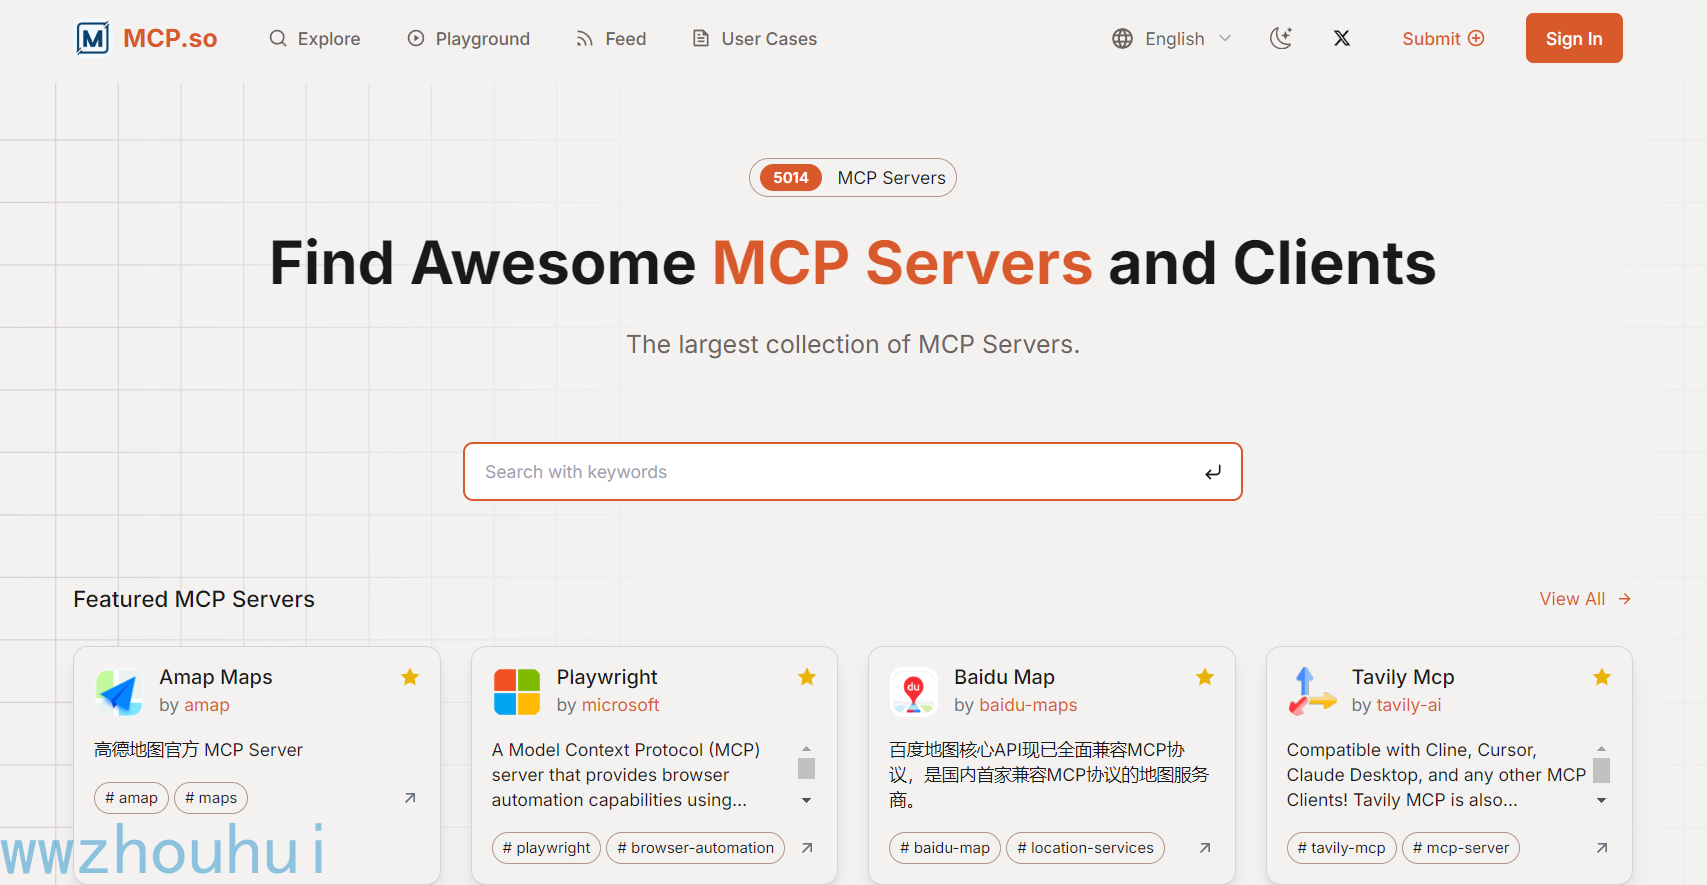Screen dimensions: 1707x885
Task: Open the Amap Maps server icon
Action: pos(119,692)
